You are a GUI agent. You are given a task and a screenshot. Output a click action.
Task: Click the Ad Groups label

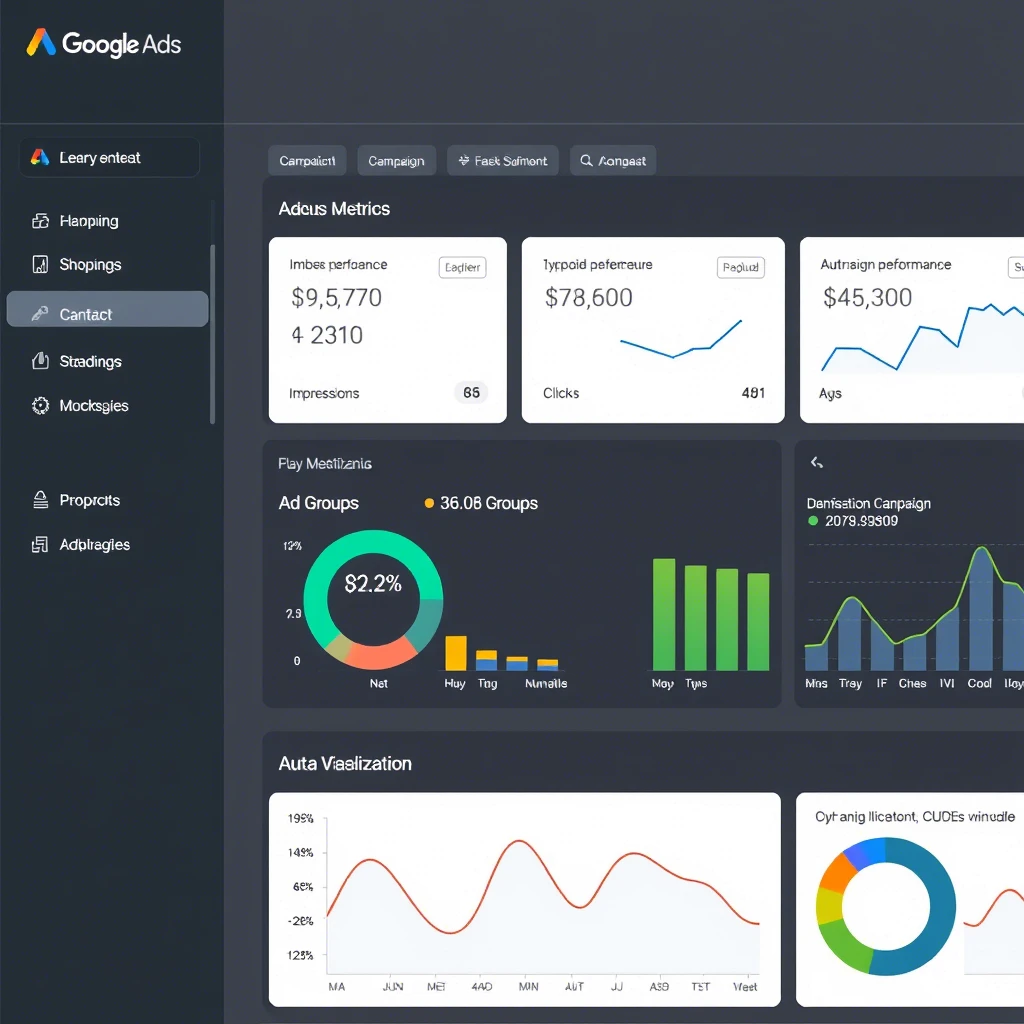coord(319,503)
